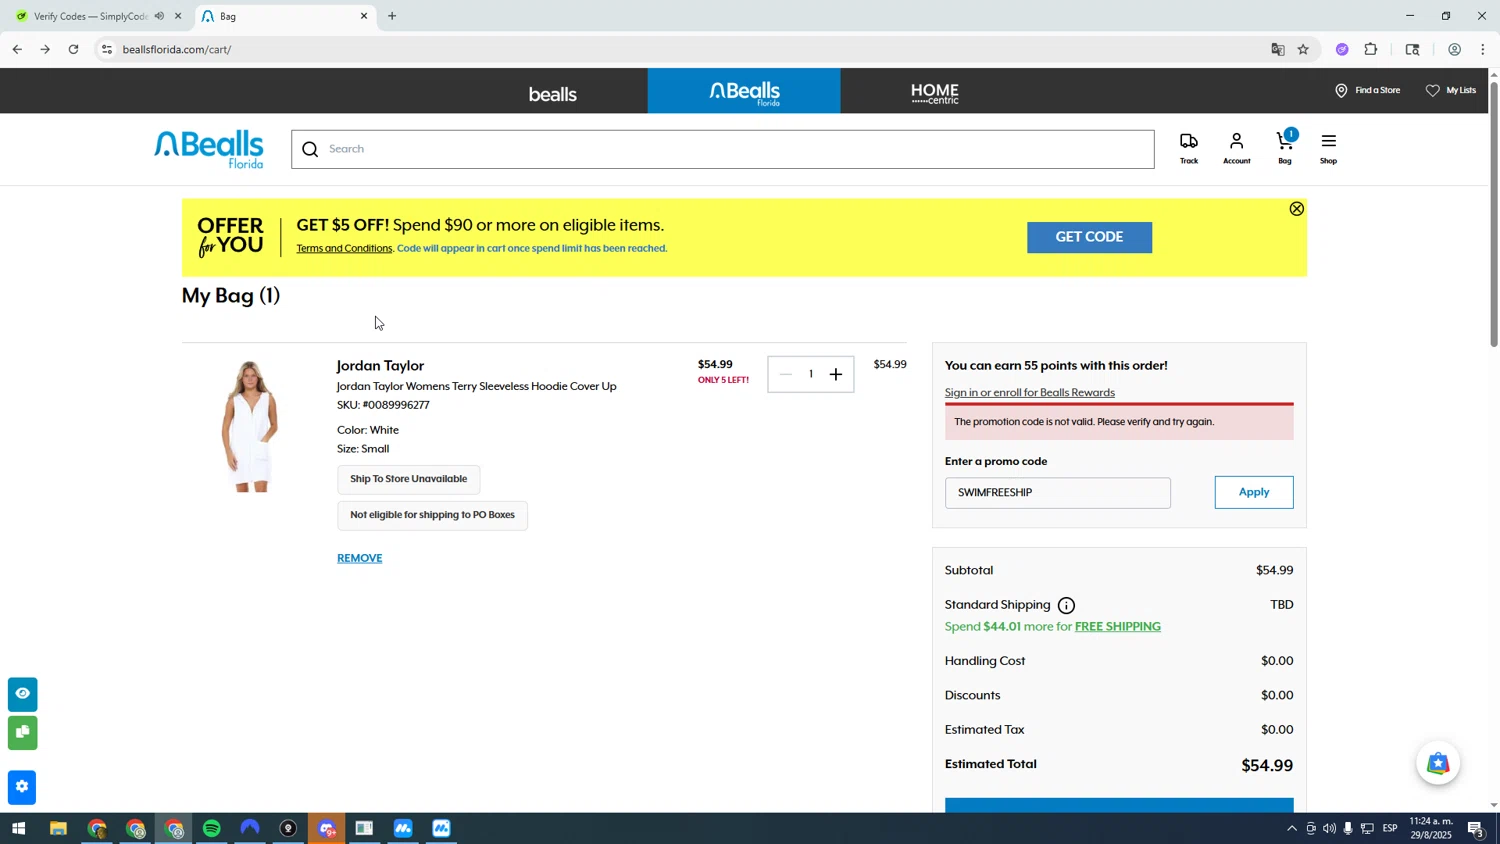Open a new browser tab
This screenshot has height=844, width=1500.
[392, 16]
